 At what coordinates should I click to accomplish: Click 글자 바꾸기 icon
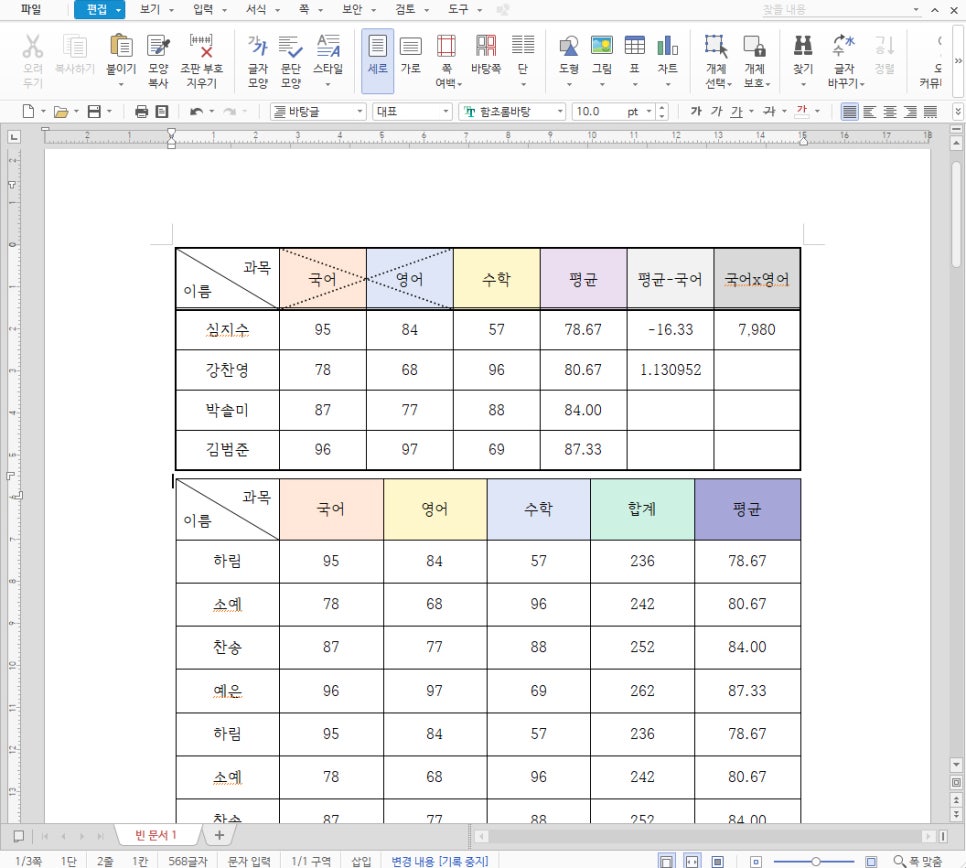pos(844,47)
